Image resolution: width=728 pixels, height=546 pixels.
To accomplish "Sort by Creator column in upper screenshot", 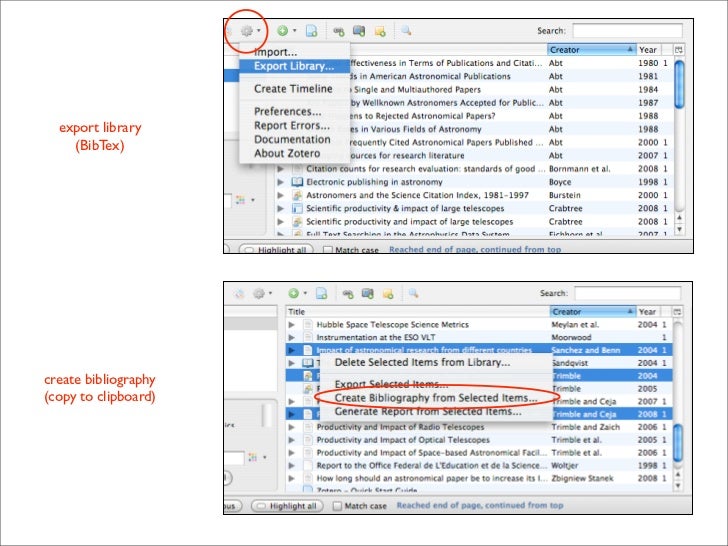I will pyautogui.click(x=592, y=50).
